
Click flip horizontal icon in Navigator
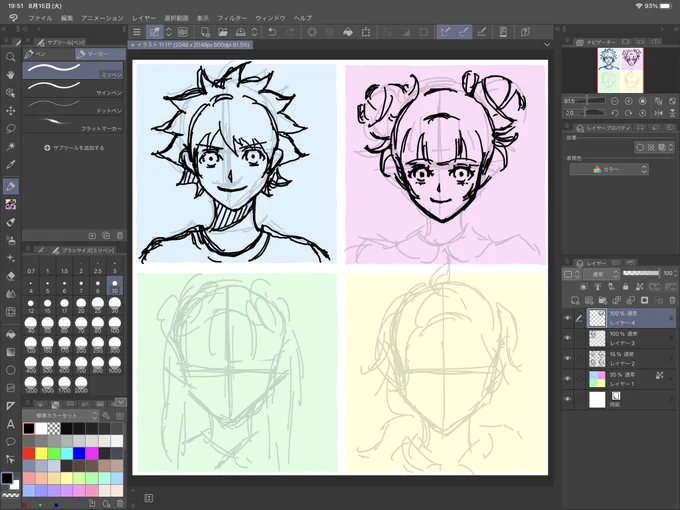click(x=658, y=113)
